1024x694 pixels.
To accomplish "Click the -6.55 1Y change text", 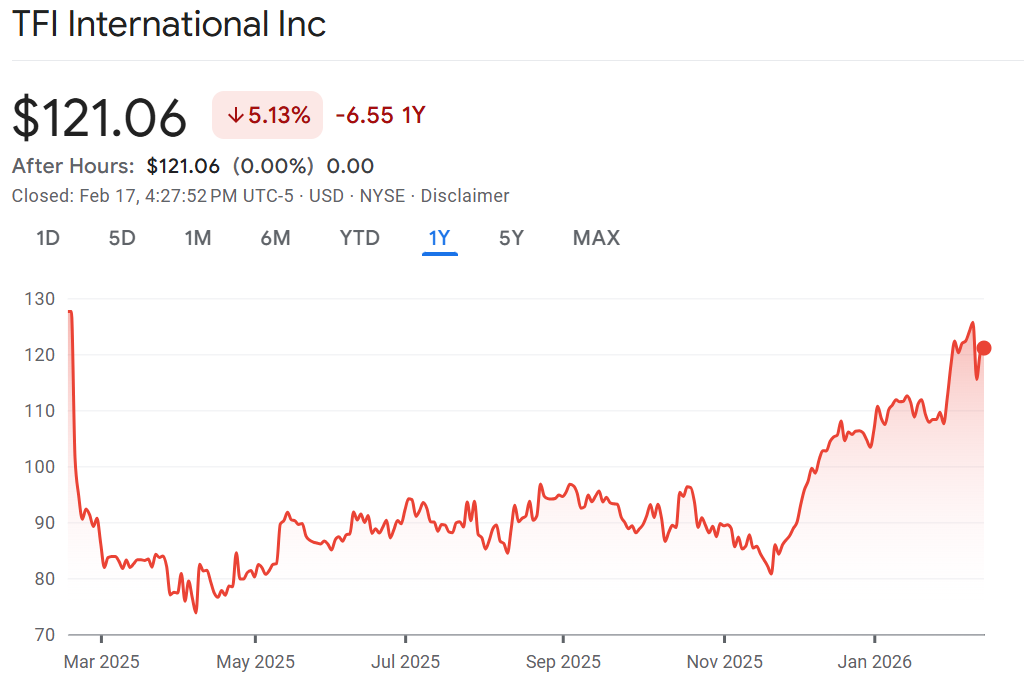I will pos(380,115).
